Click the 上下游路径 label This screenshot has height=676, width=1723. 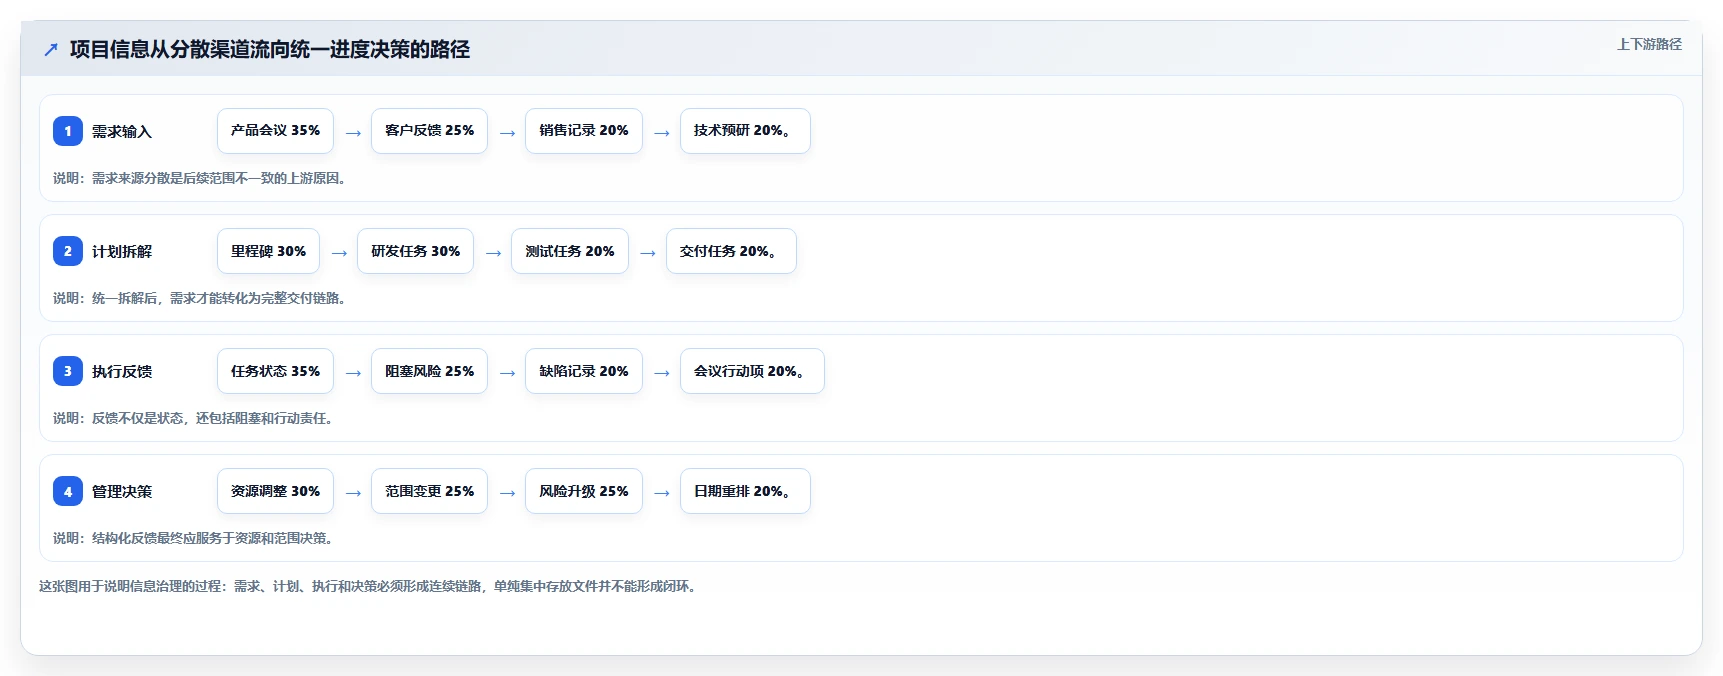(1649, 44)
